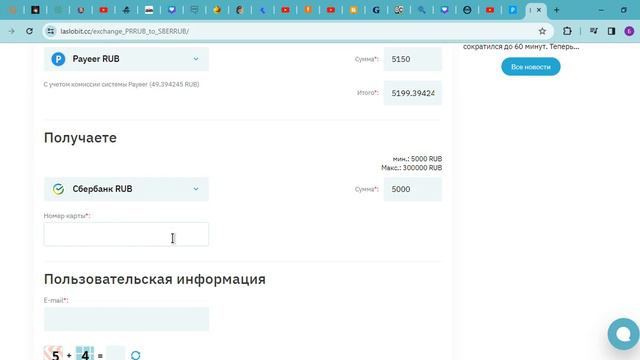Click the captcha answer box after equals sign

[116, 354]
